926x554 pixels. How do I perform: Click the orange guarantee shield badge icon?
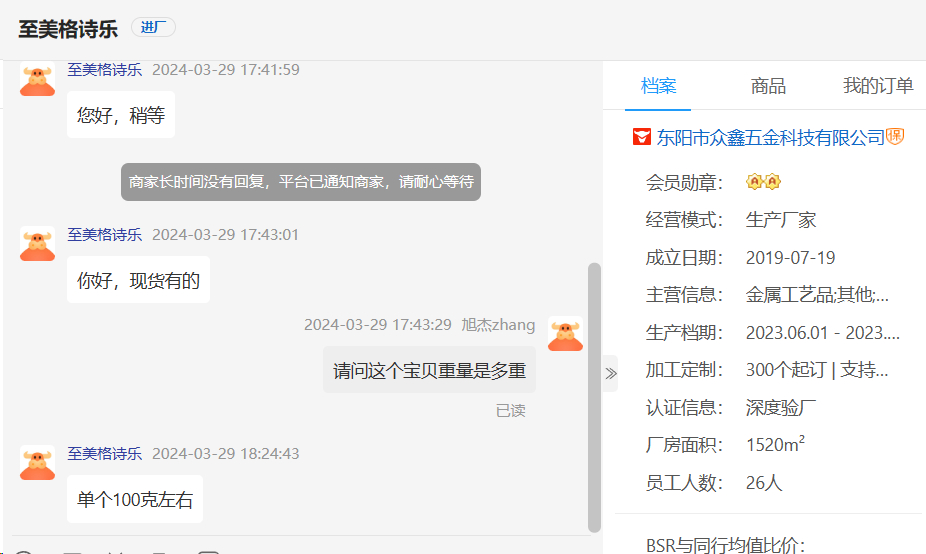click(895, 136)
